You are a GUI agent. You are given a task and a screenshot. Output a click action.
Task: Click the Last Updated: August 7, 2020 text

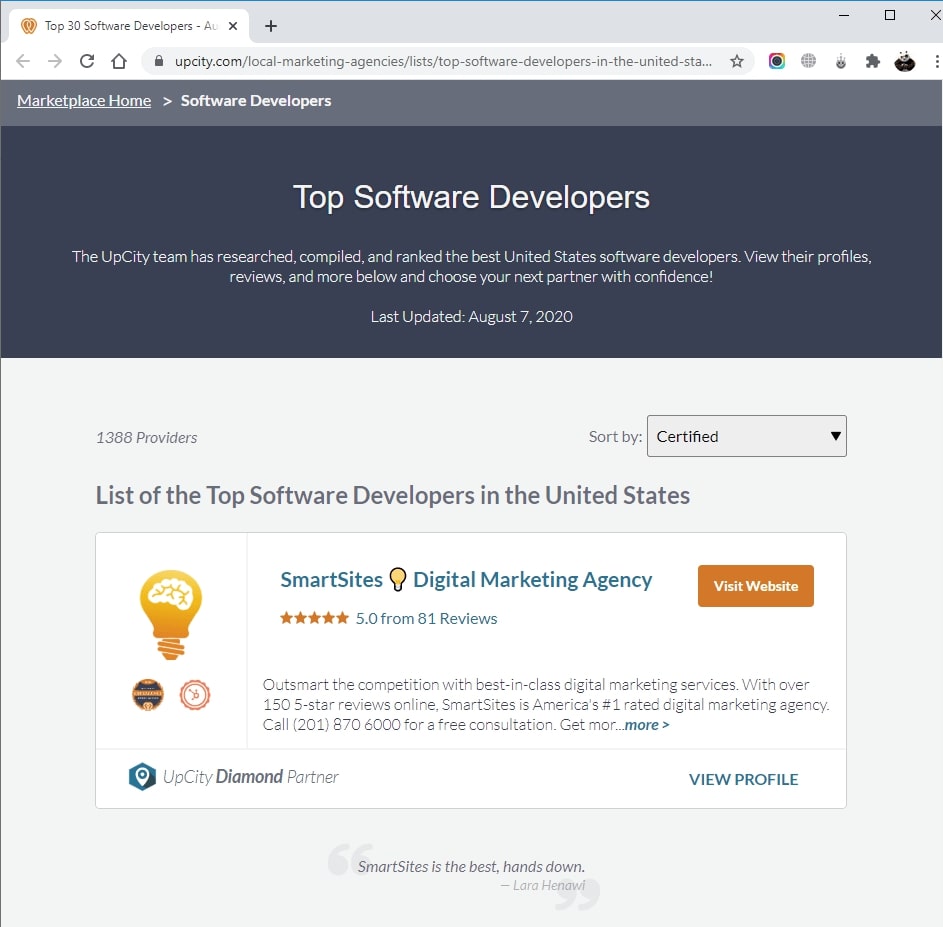(x=472, y=316)
